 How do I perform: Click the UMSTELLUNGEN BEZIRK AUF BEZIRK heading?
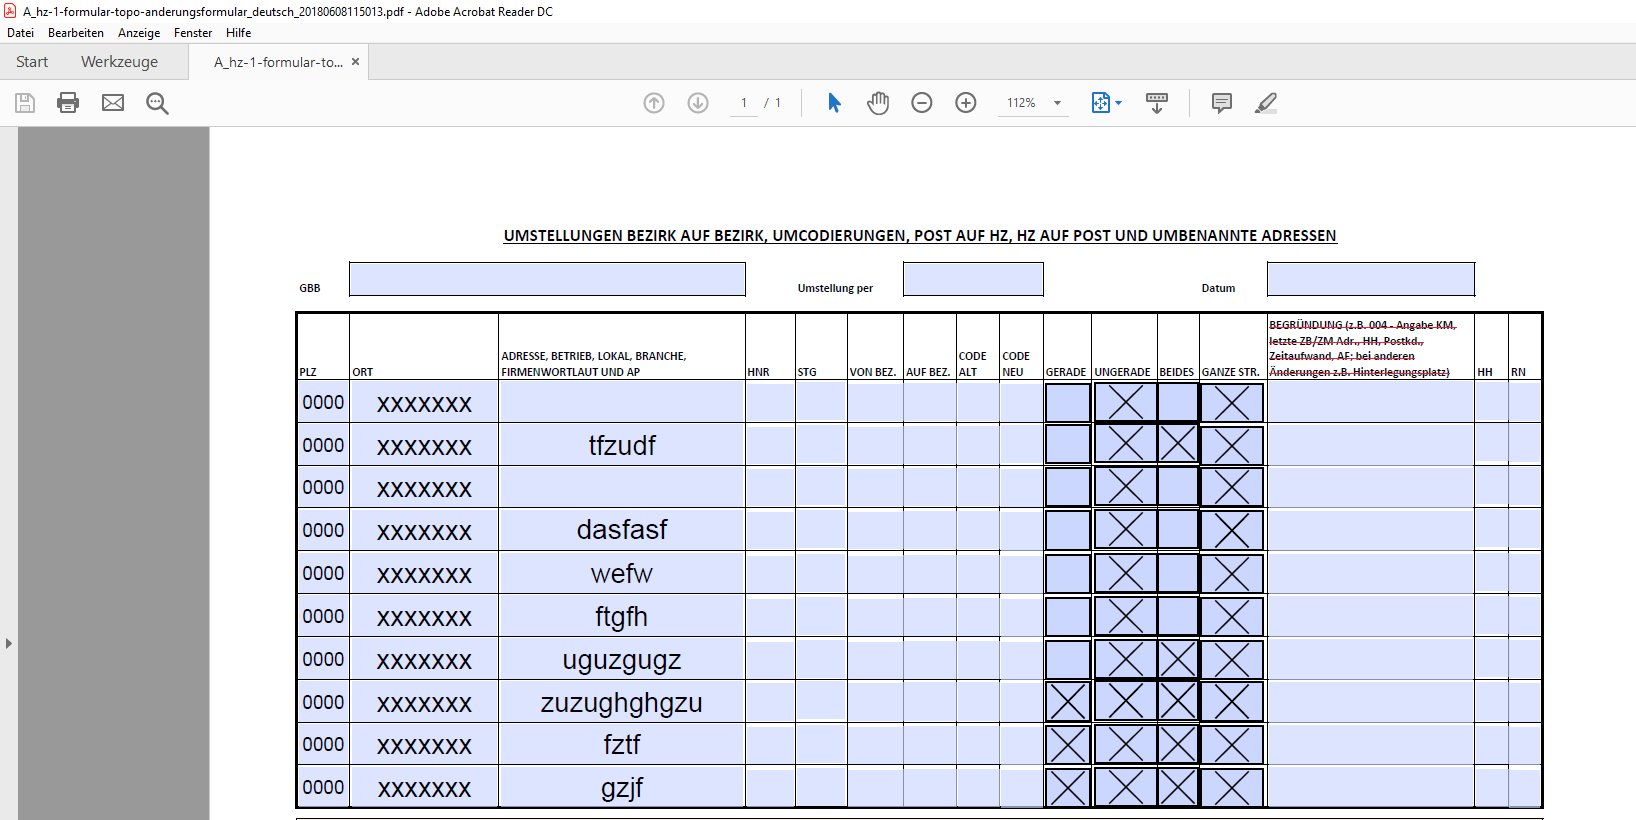coord(920,236)
